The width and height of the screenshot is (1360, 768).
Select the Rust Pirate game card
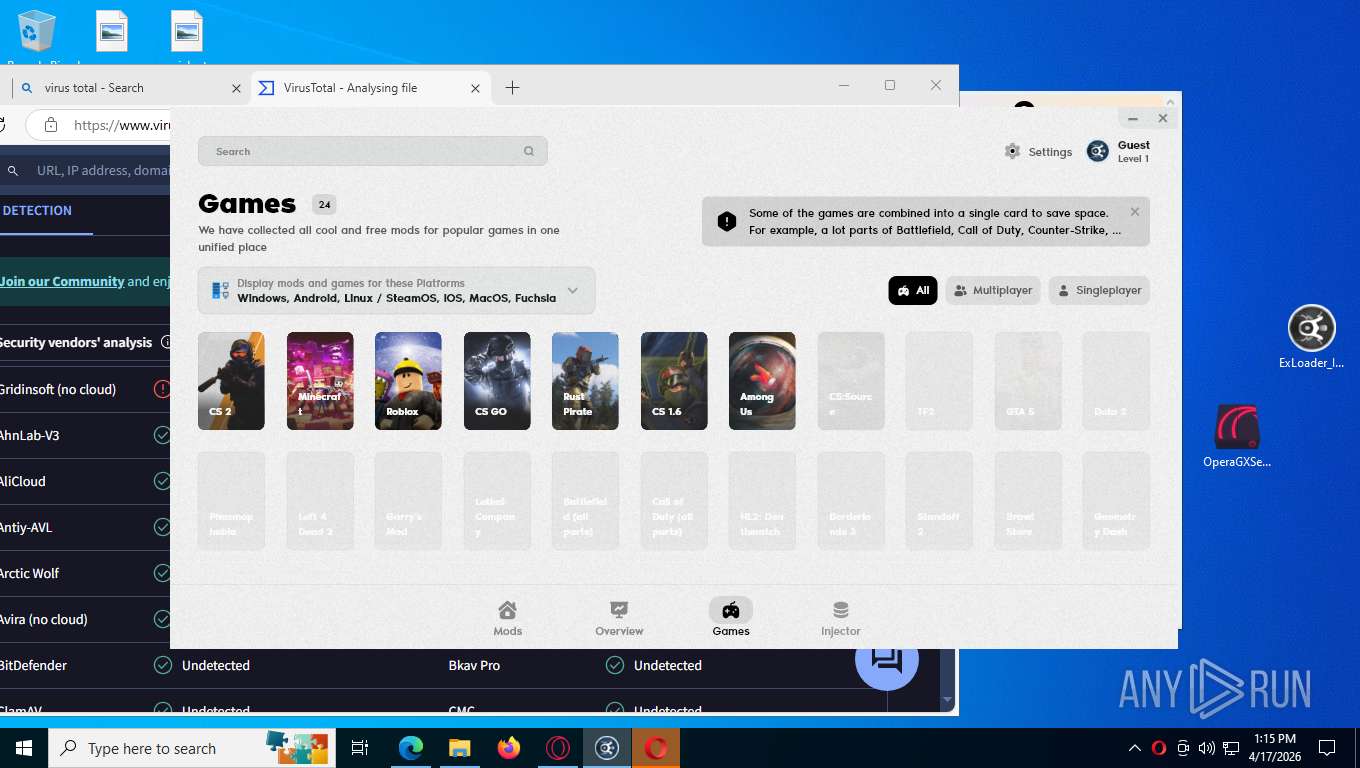click(x=585, y=381)
